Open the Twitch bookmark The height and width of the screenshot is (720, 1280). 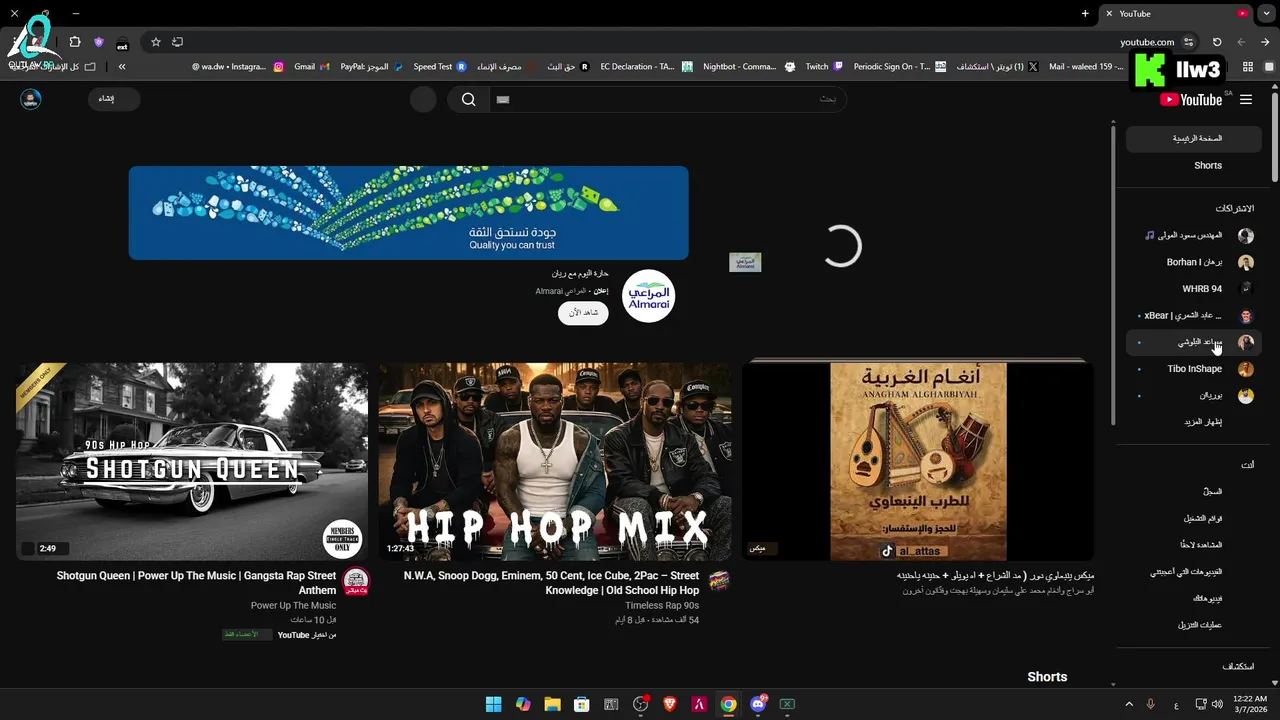pyautogui.click(x=824, y=67)
